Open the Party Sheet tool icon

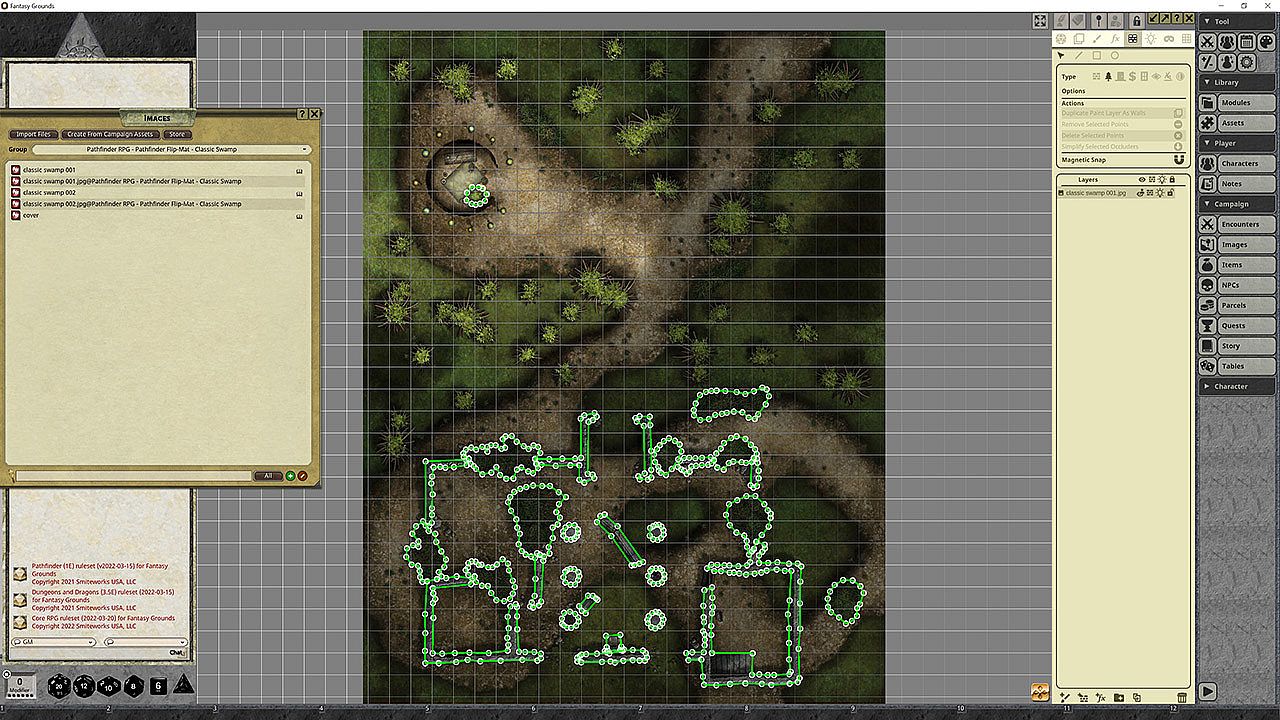1227,41
